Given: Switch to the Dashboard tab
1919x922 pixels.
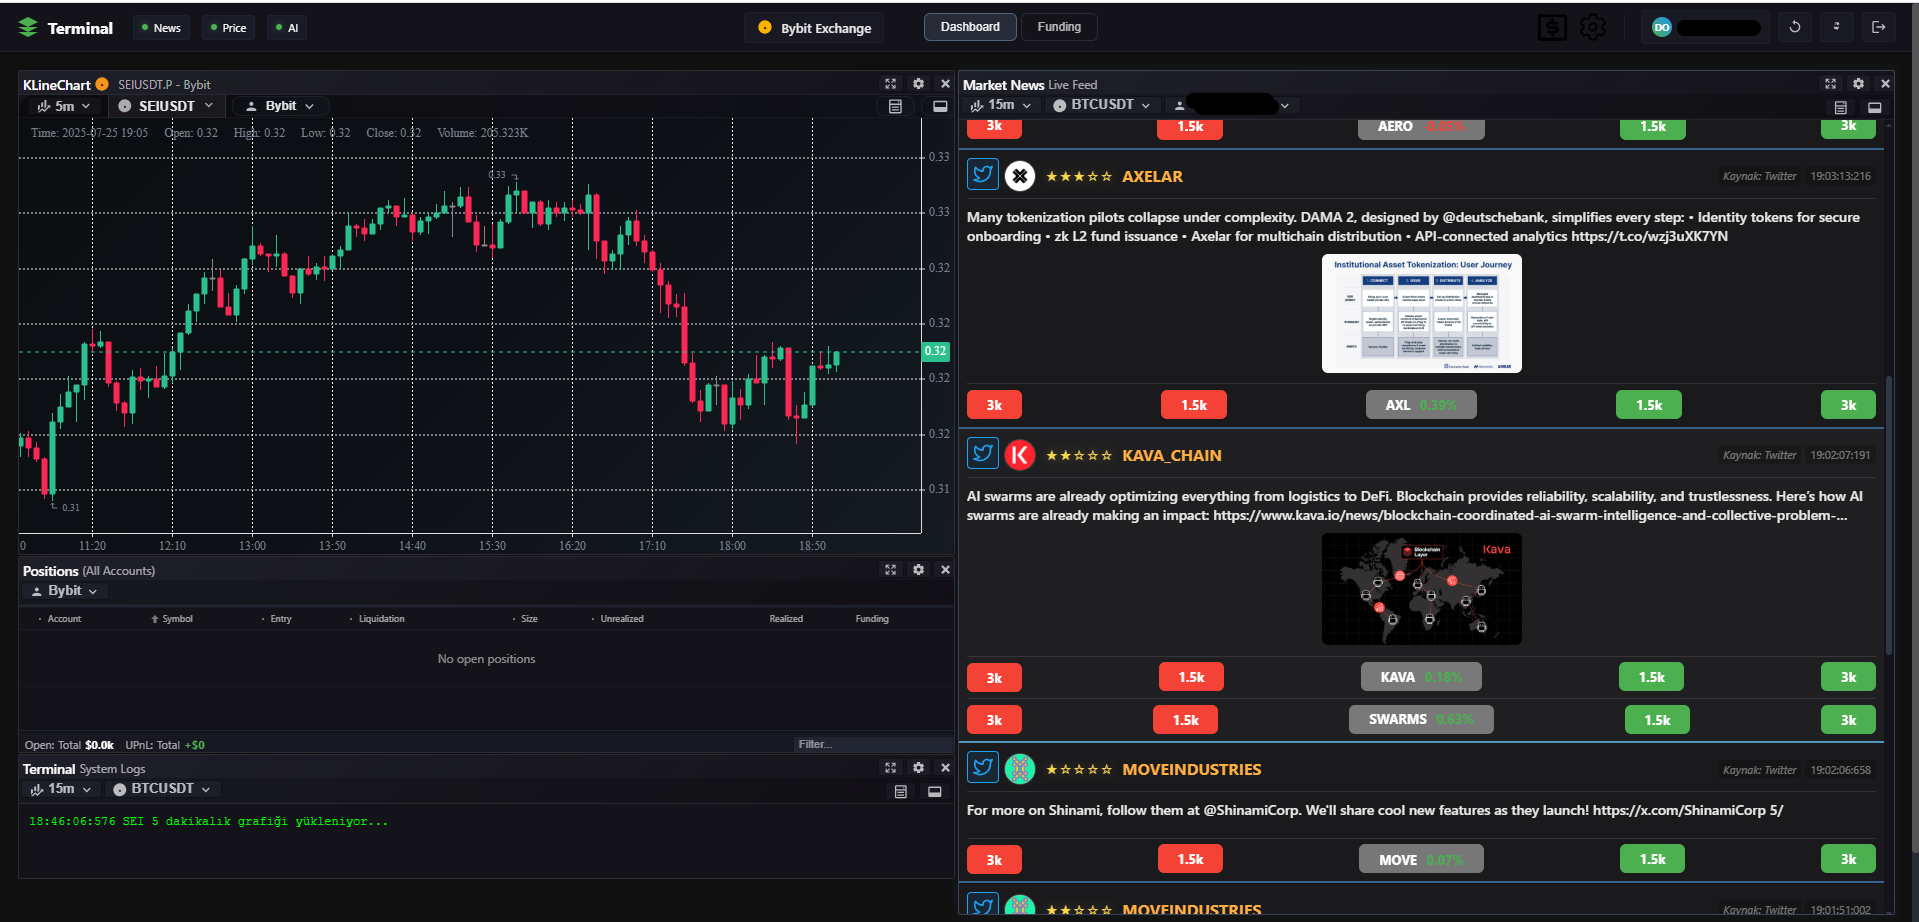Looking at the screenshot, I should [970, 27].
